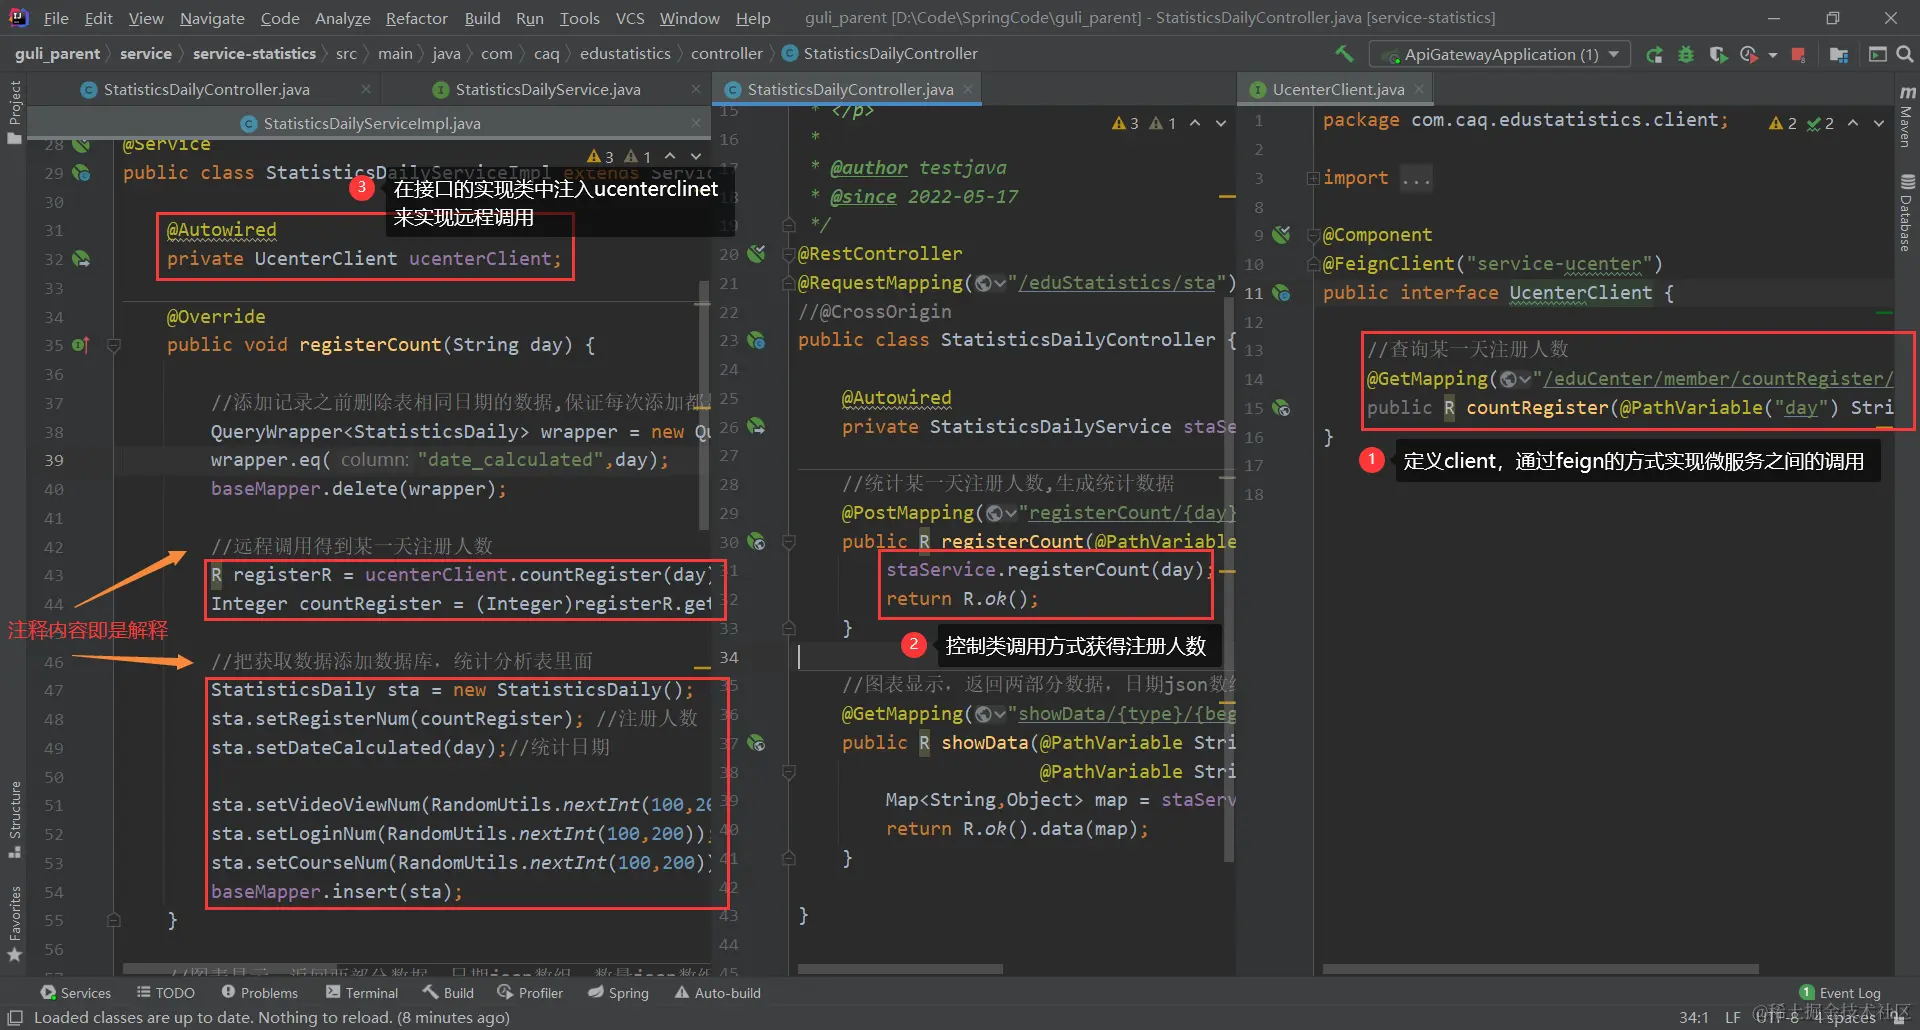Open the URL globe dropdown on @PostMapping

[x=1001, y=513]
